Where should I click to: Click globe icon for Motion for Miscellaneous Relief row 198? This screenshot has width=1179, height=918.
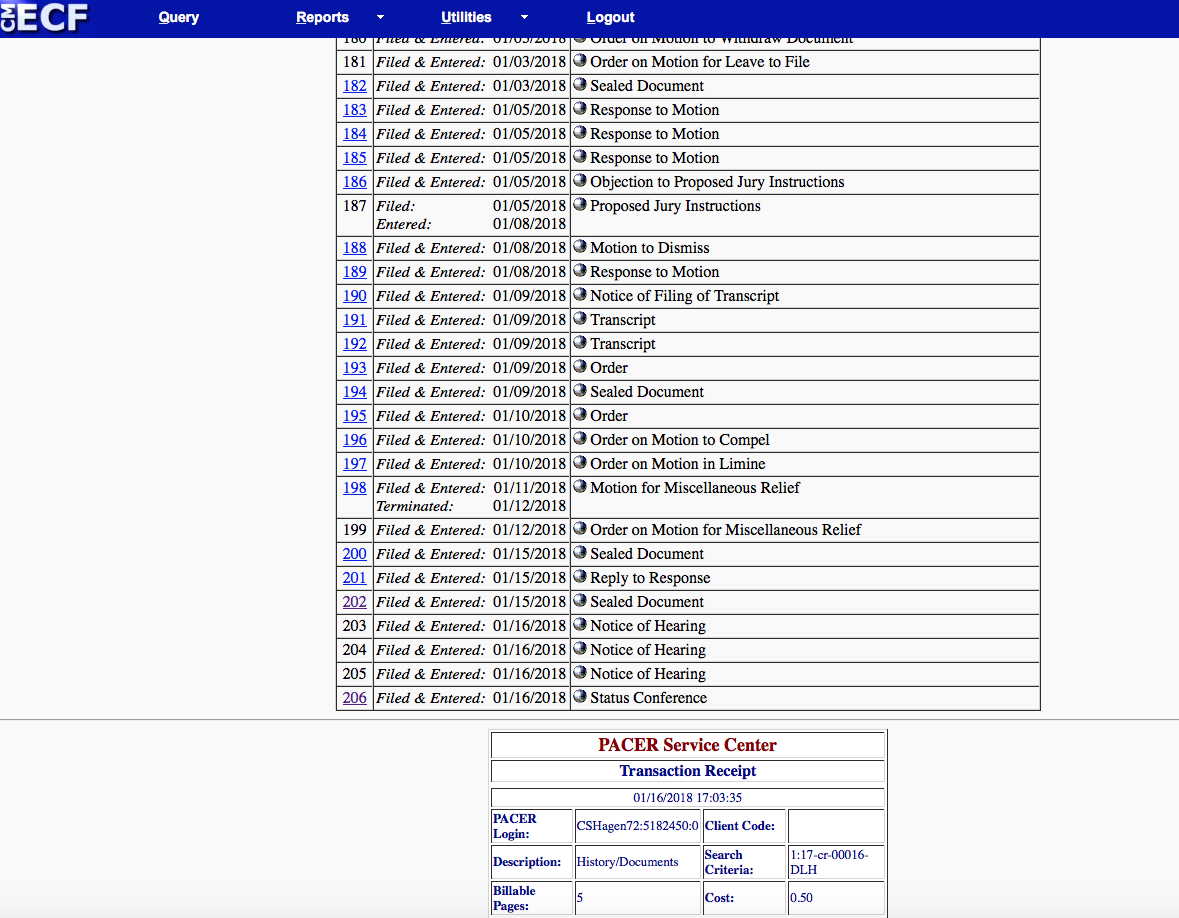click(x=580, y=486)
